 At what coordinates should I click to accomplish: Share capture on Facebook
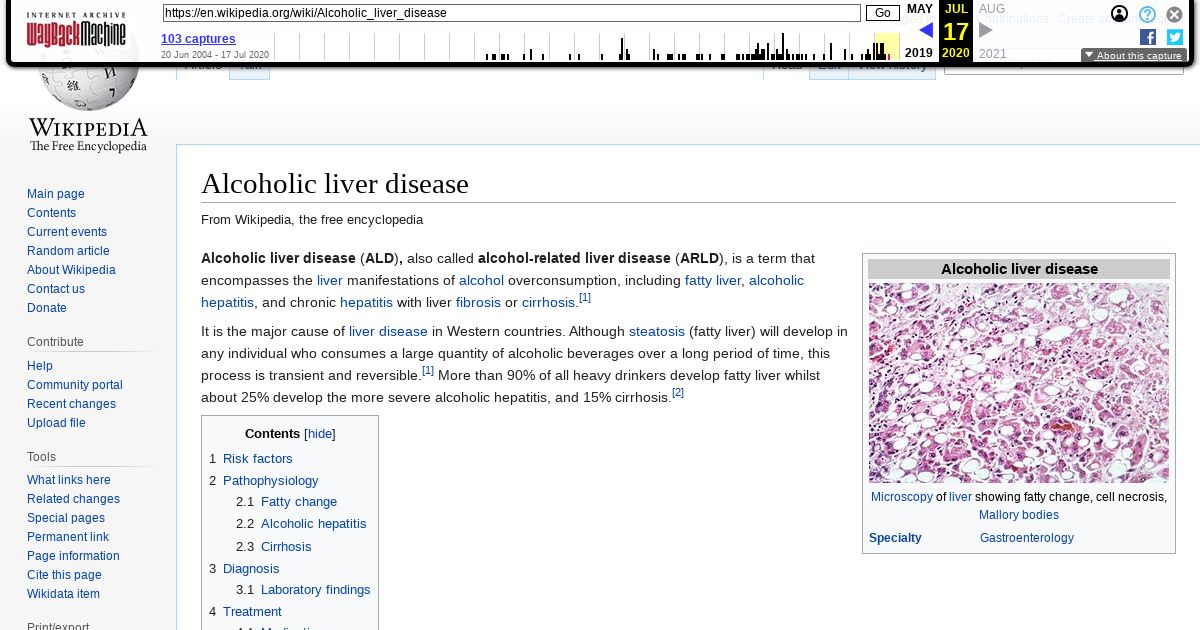(1148, 37)
